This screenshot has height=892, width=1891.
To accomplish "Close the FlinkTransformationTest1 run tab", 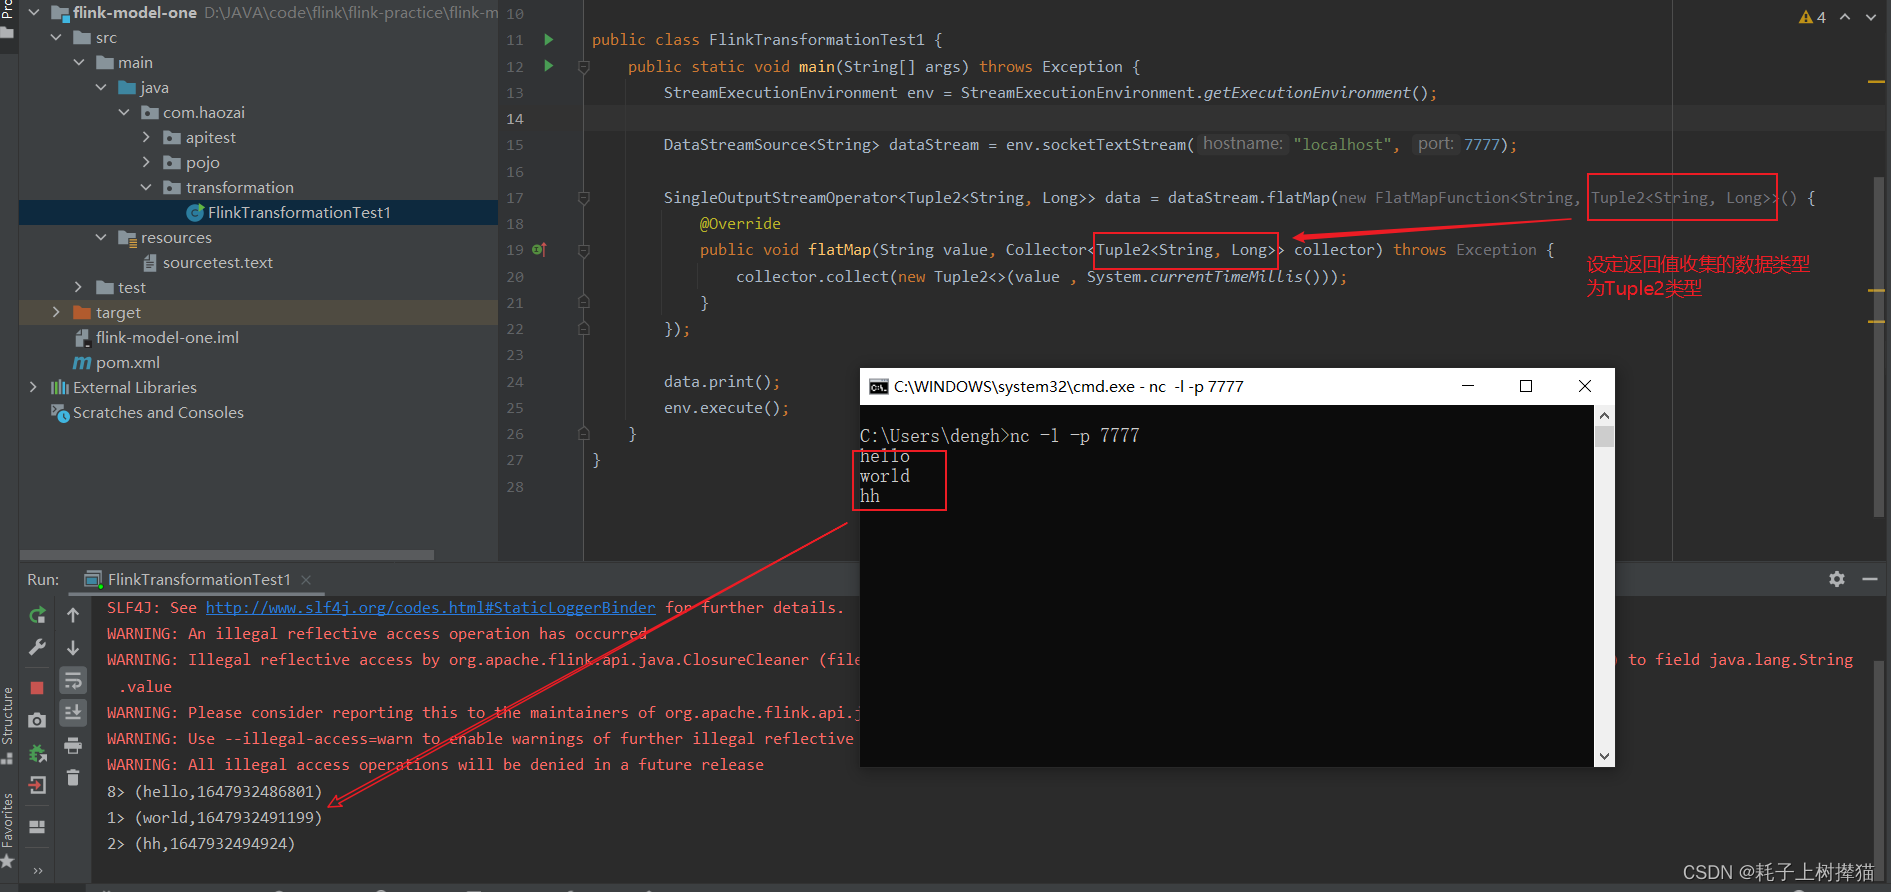I will click(306, 580).
